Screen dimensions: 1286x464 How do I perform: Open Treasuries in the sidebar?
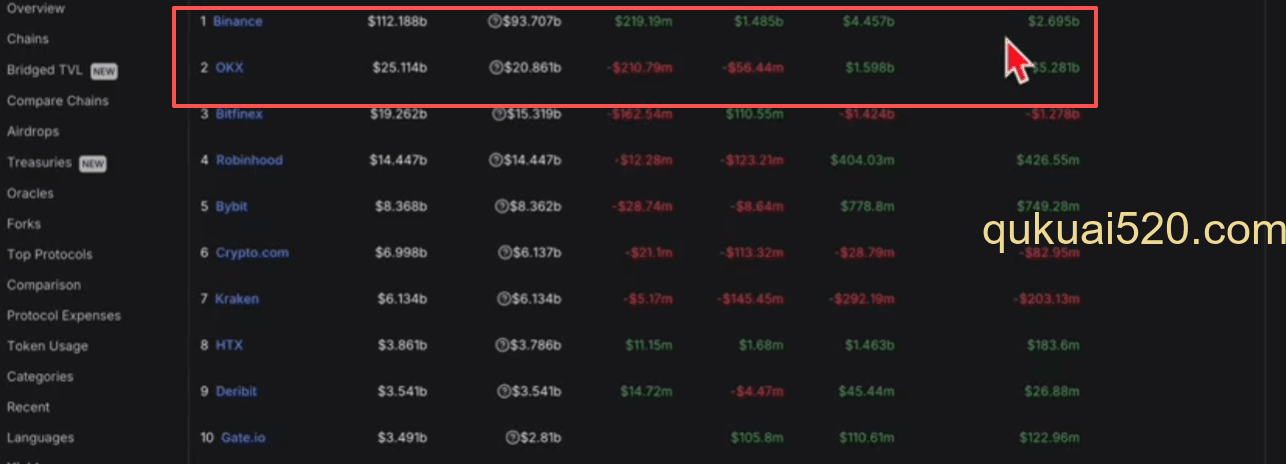click(39, 162)
